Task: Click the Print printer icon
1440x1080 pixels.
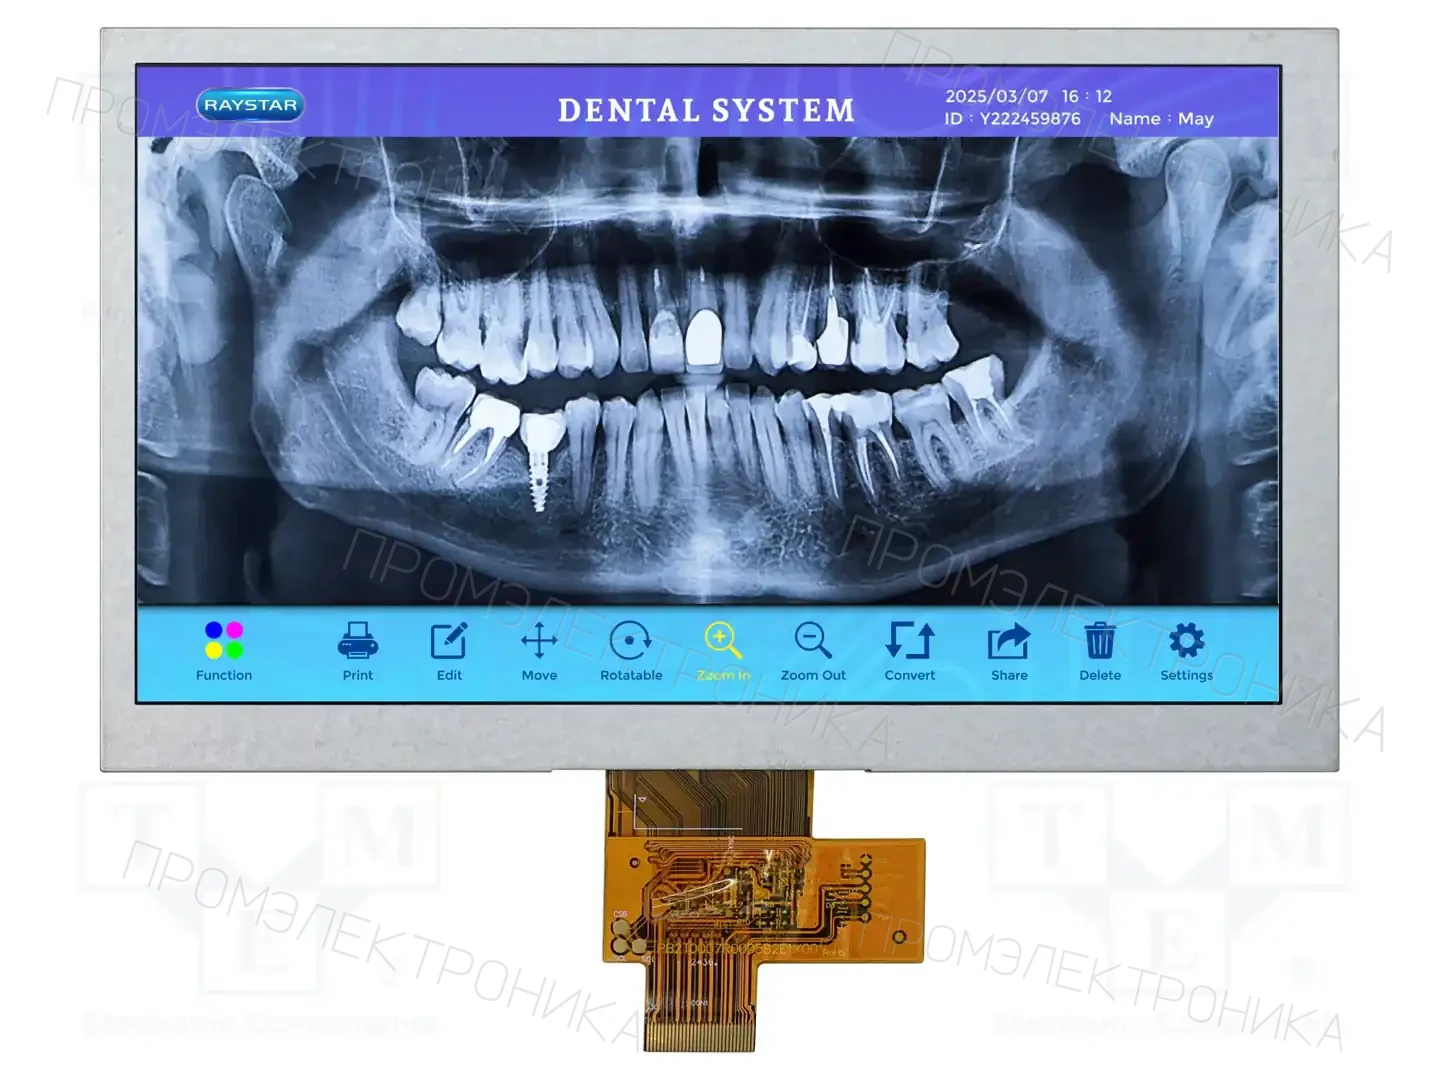Action: coord(358,641)
